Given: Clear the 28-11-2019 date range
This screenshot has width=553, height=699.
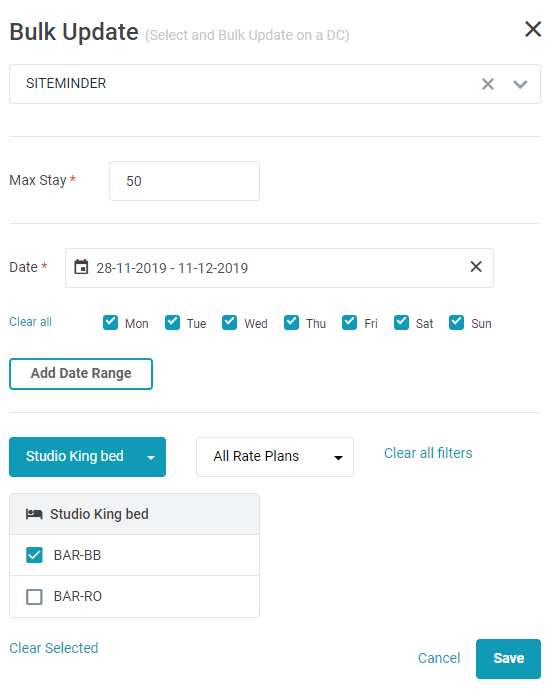Looking at the screenshot, I should pos(476,267).
